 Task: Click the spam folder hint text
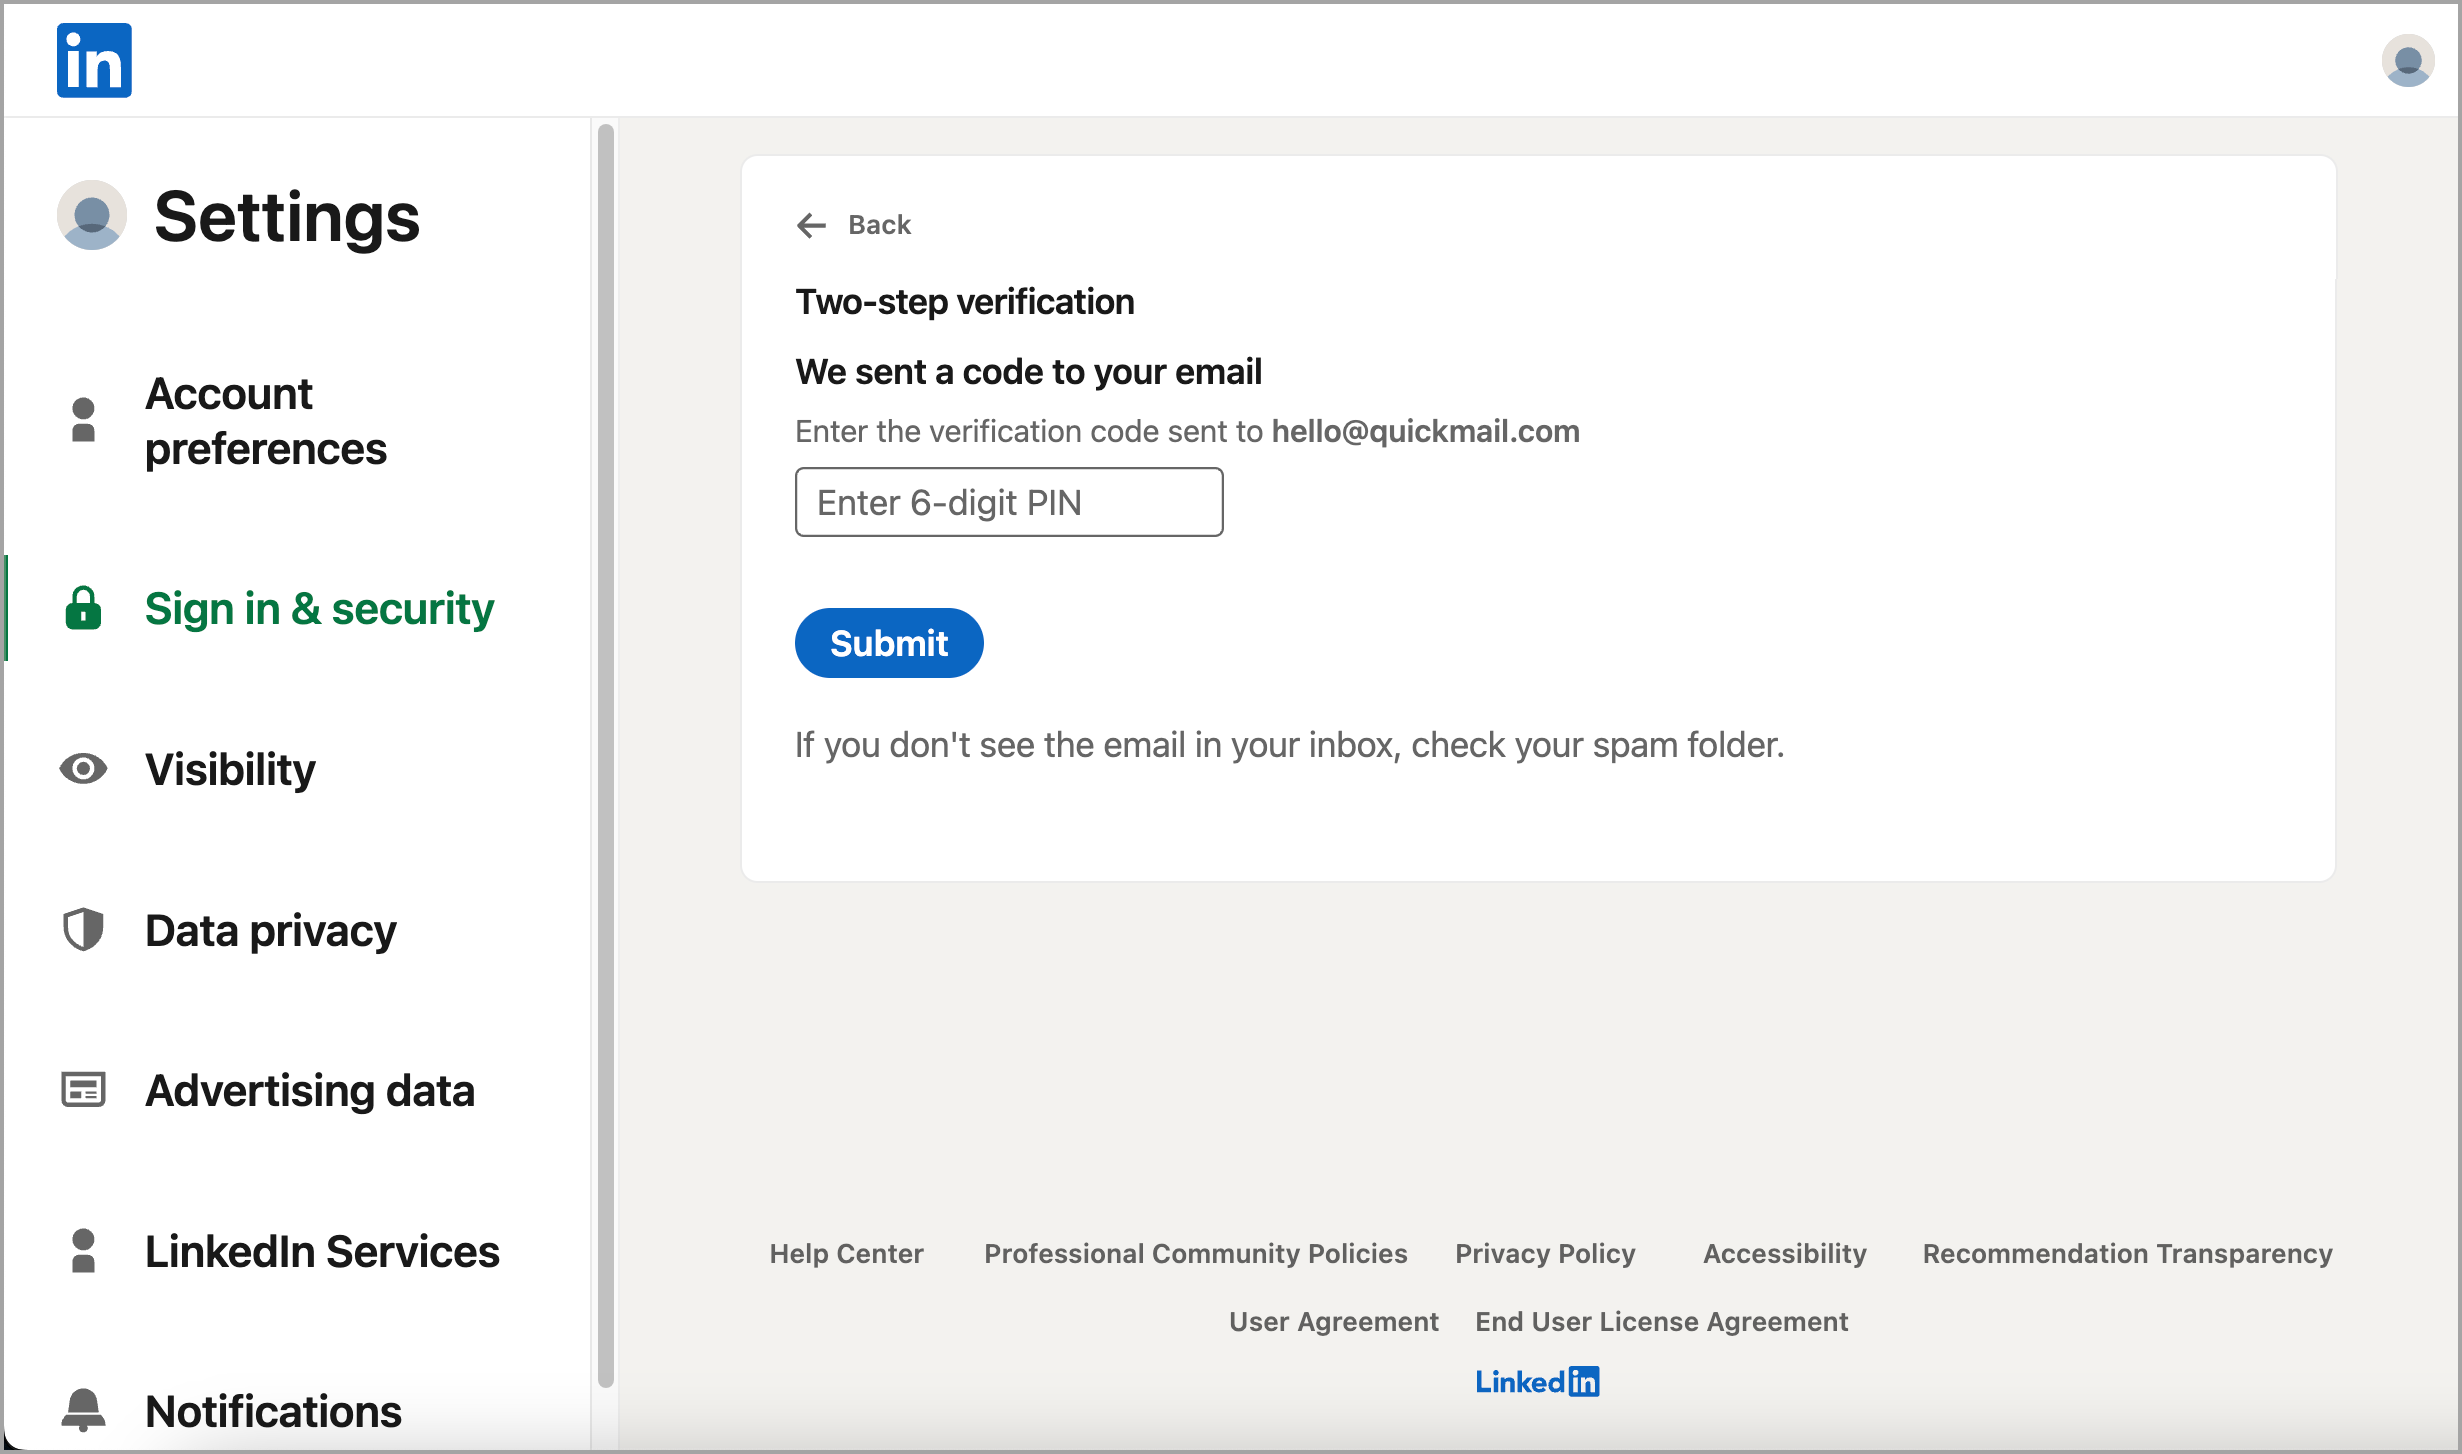(1289, 745)
